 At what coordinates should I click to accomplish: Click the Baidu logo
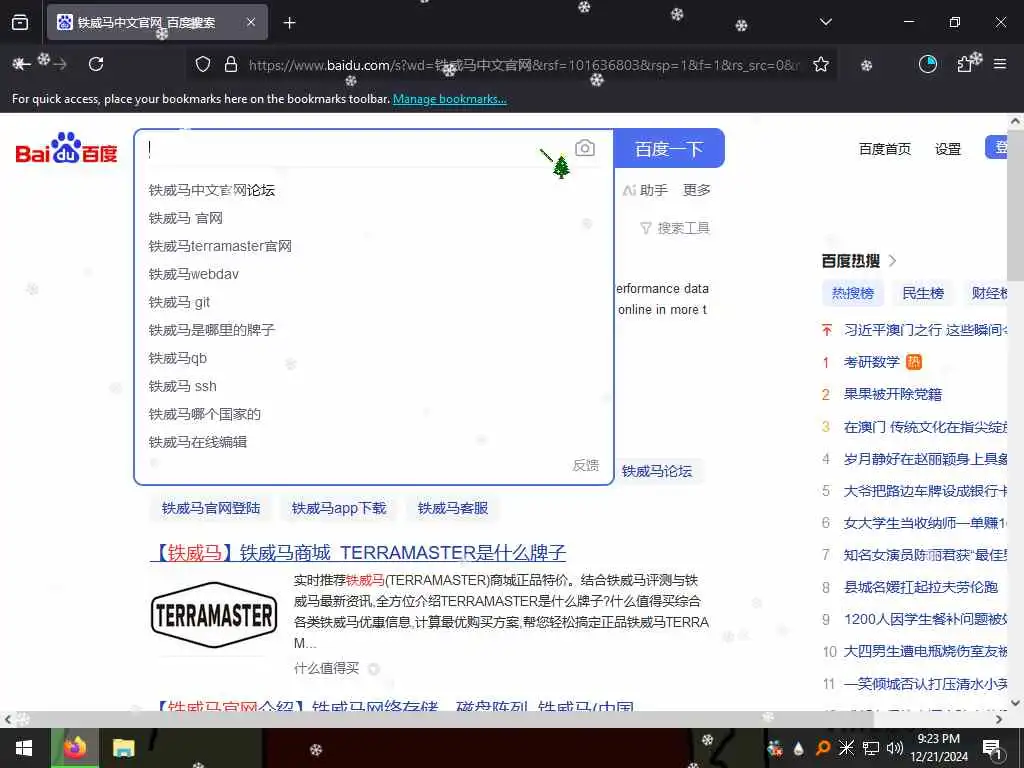pyautogui.click(x=66, y=148)
